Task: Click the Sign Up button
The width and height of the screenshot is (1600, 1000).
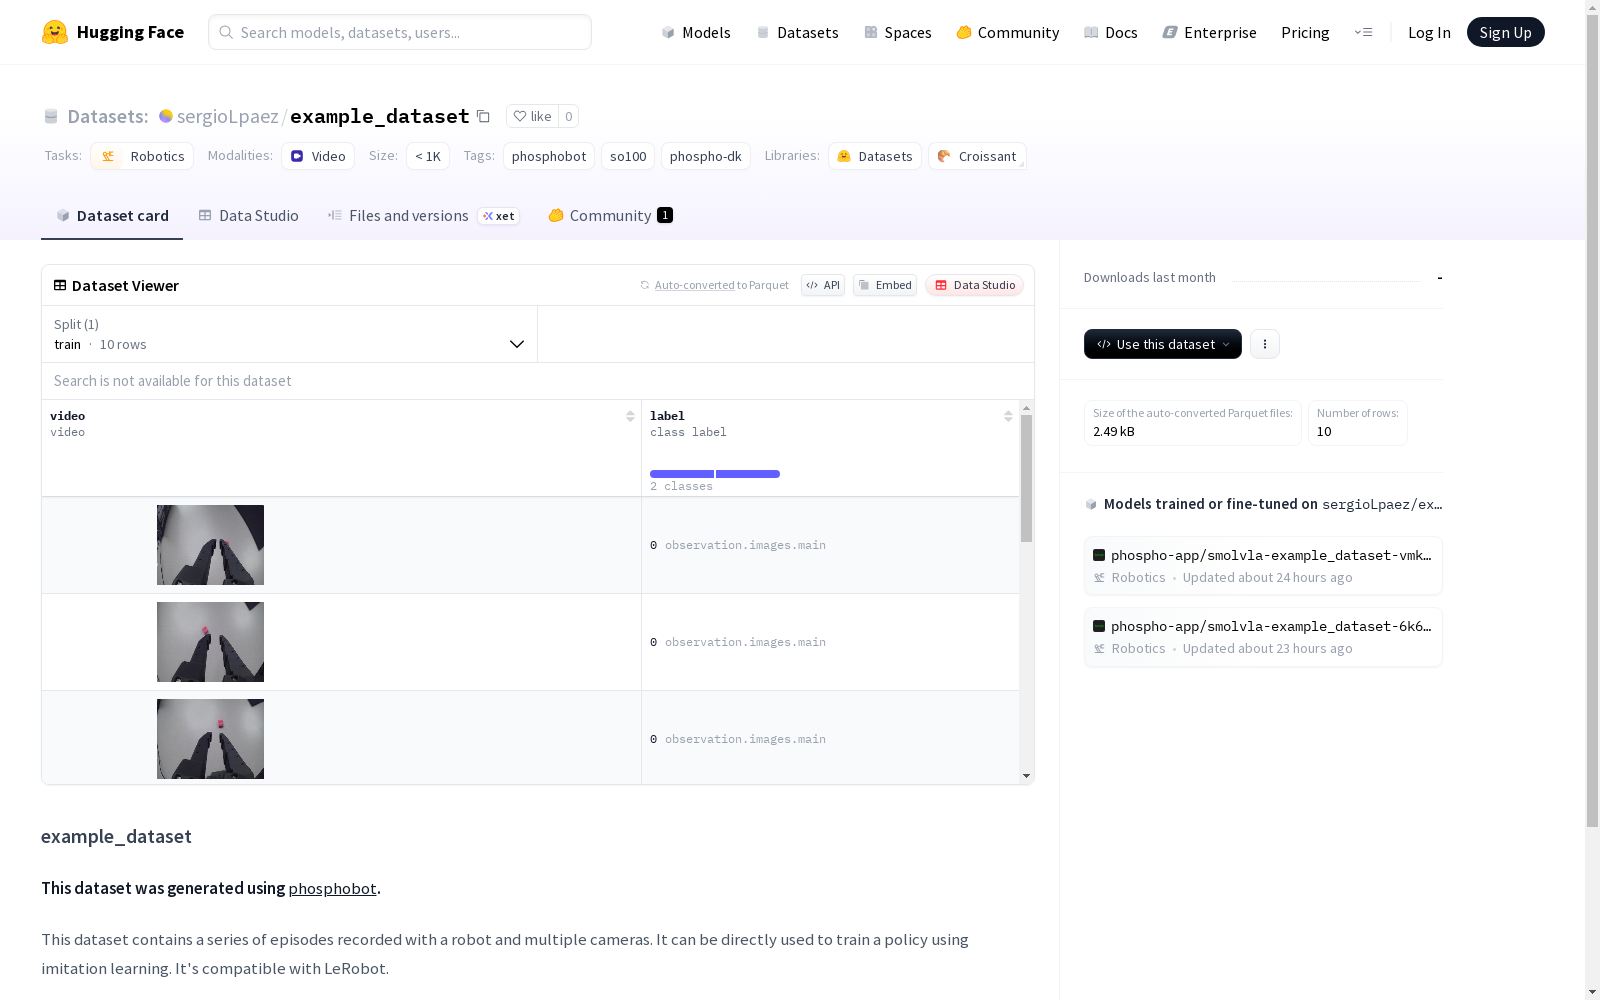Action: (1505, 32)
